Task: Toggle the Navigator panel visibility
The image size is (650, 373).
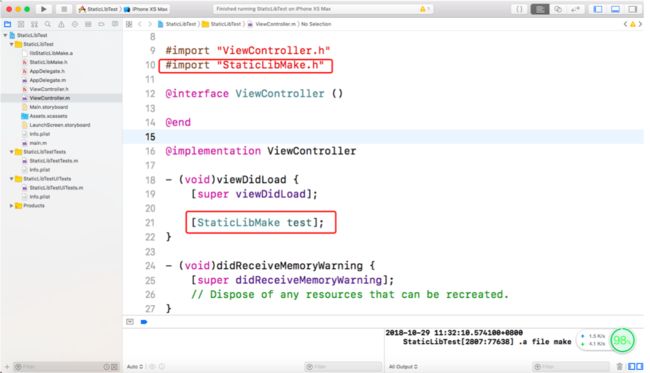Action: (598, 9)
